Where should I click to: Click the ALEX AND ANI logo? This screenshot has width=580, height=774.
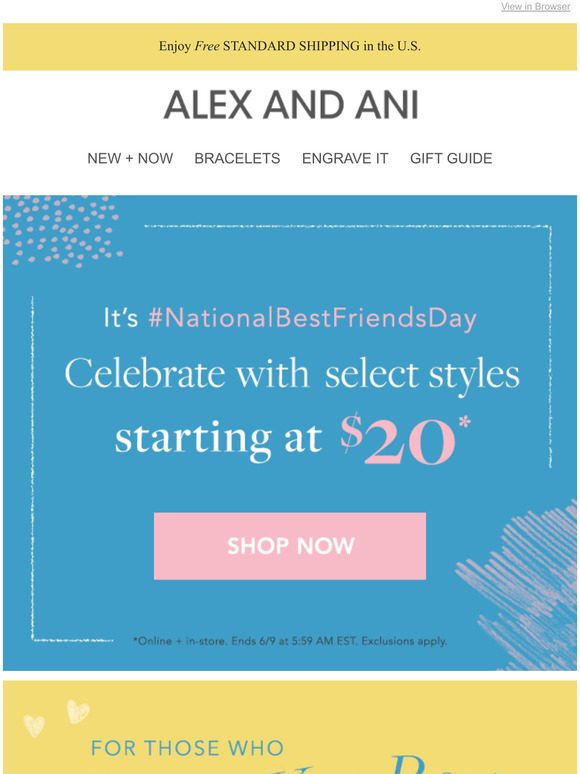point(291,105)
